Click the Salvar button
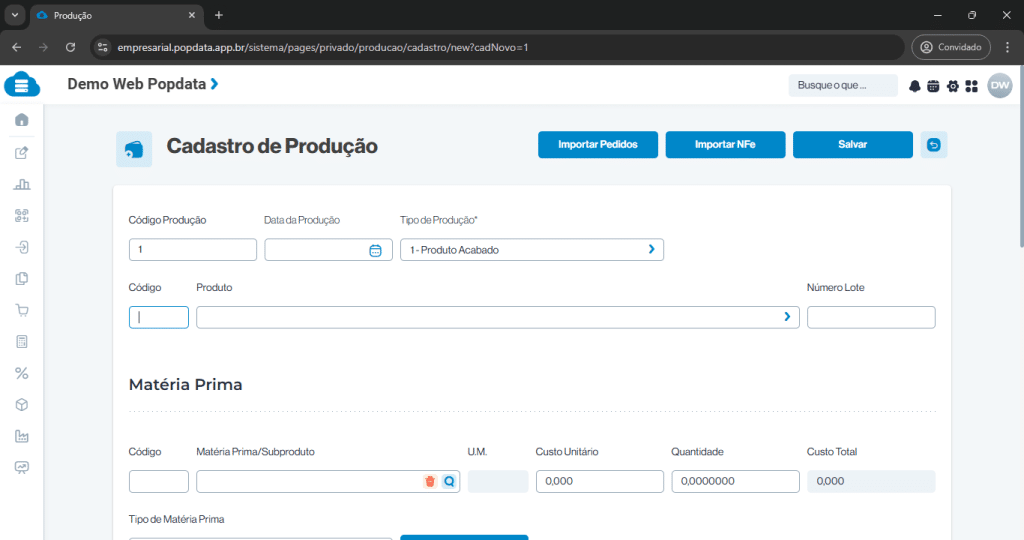 tap(852, 145)
